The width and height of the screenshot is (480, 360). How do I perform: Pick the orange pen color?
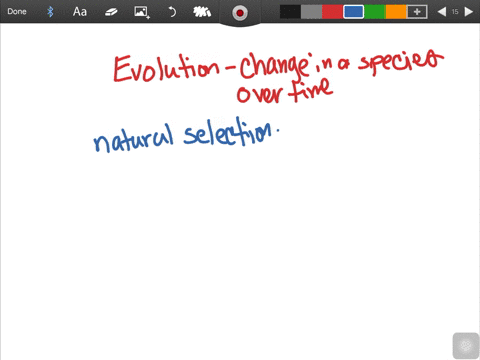click(x=396, y=12)
